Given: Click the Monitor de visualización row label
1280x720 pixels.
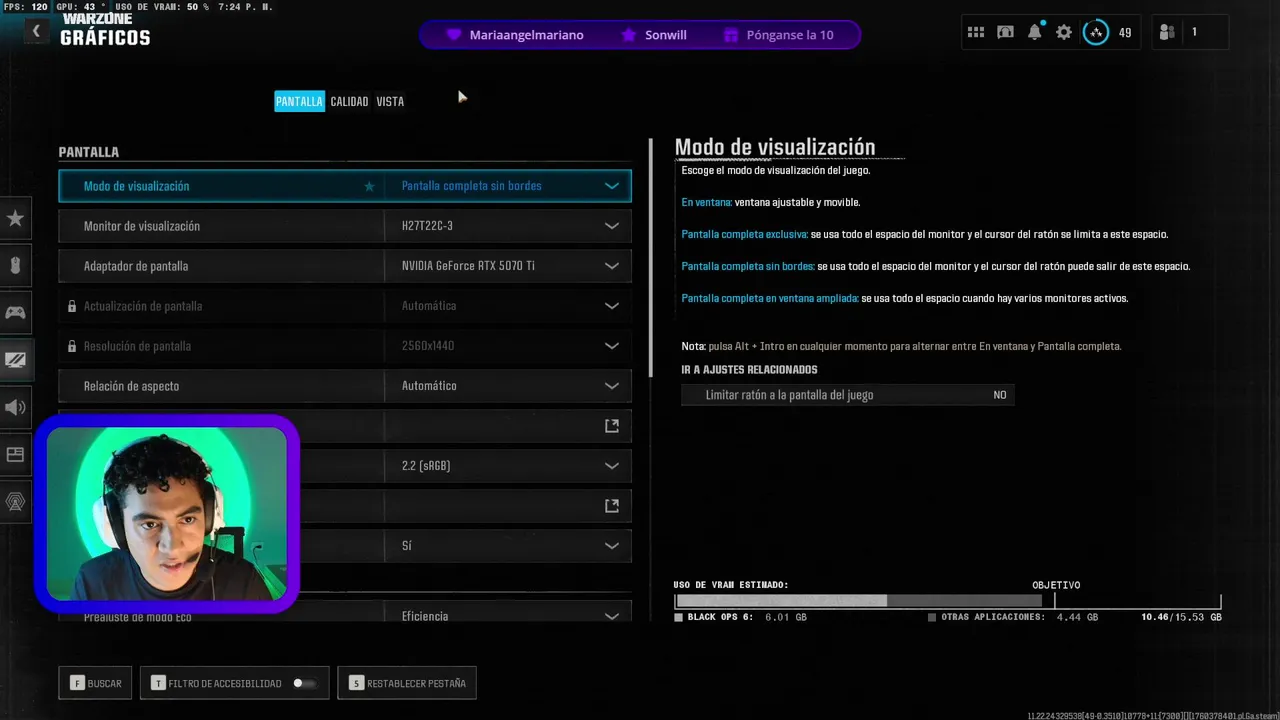Looking at the screenshot, I should [x=142, y=226].
